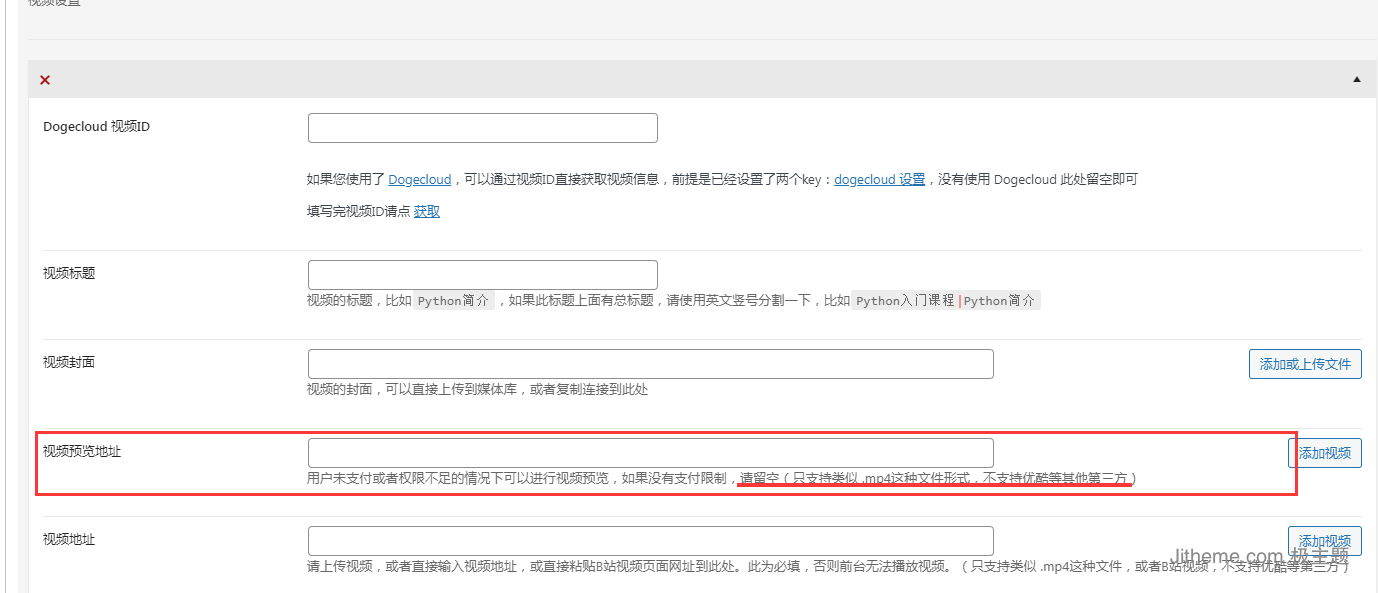The width and height of the screenshot is (1378, 593).
Task: Click the 视频地址 label
Action: click(x=69, y=539)
